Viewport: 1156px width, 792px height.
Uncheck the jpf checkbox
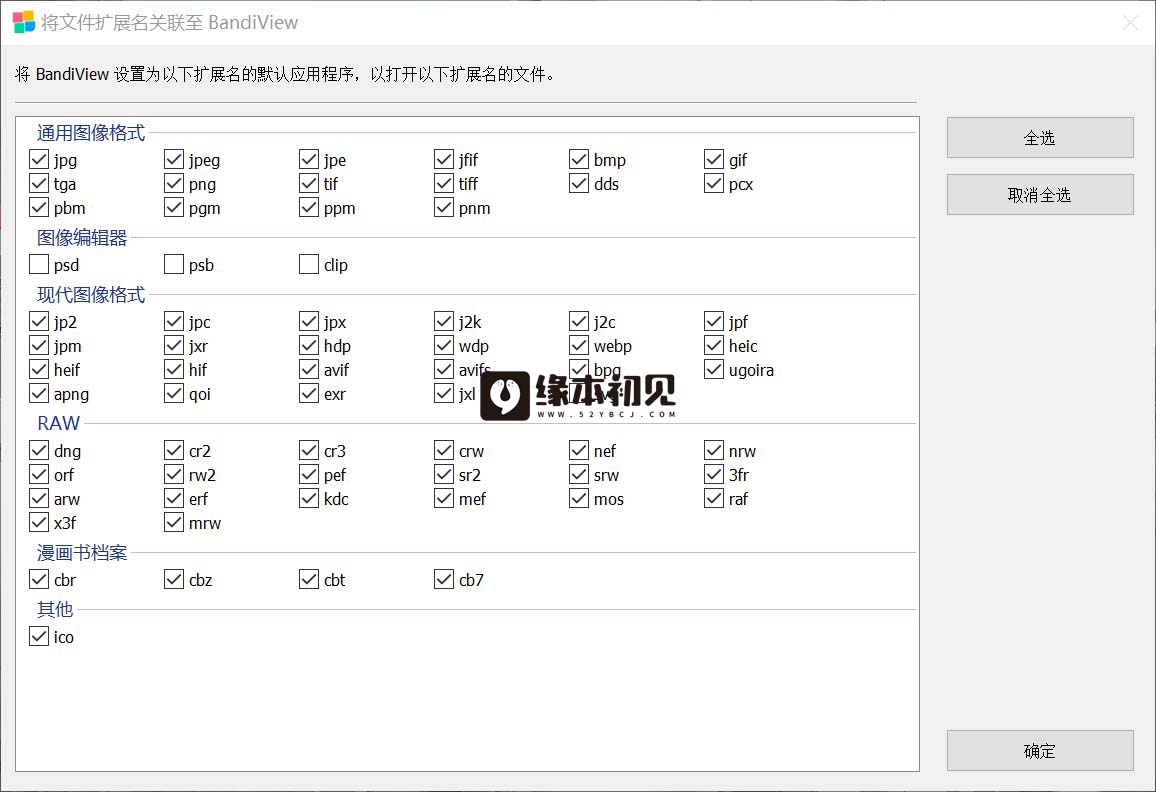tap(714, 321)
